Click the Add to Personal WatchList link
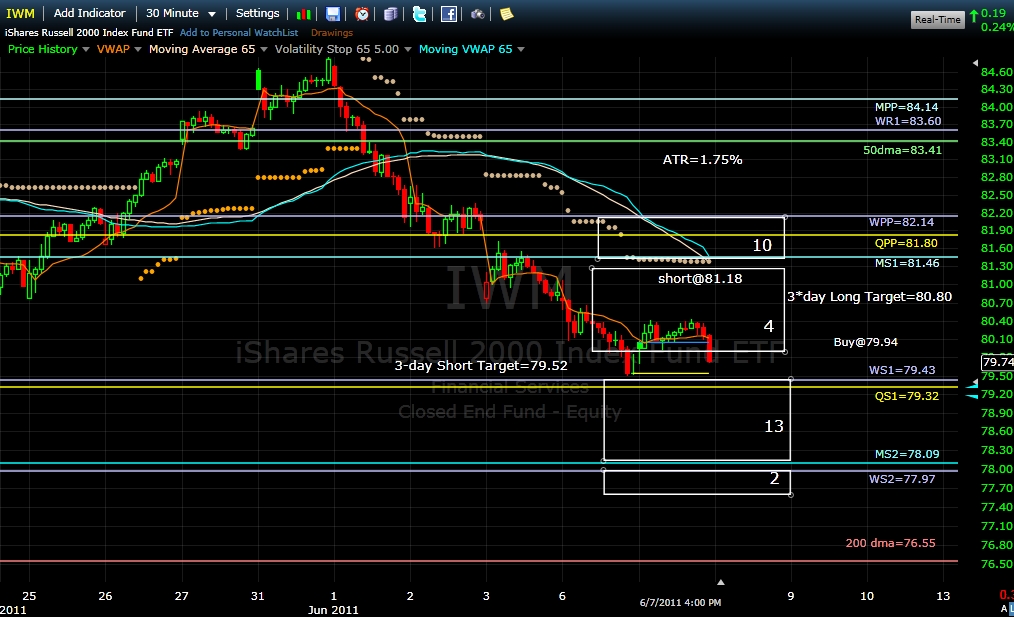Viewport: 1014px width, 617px height. pyautogui.click(x=239, y=32)
